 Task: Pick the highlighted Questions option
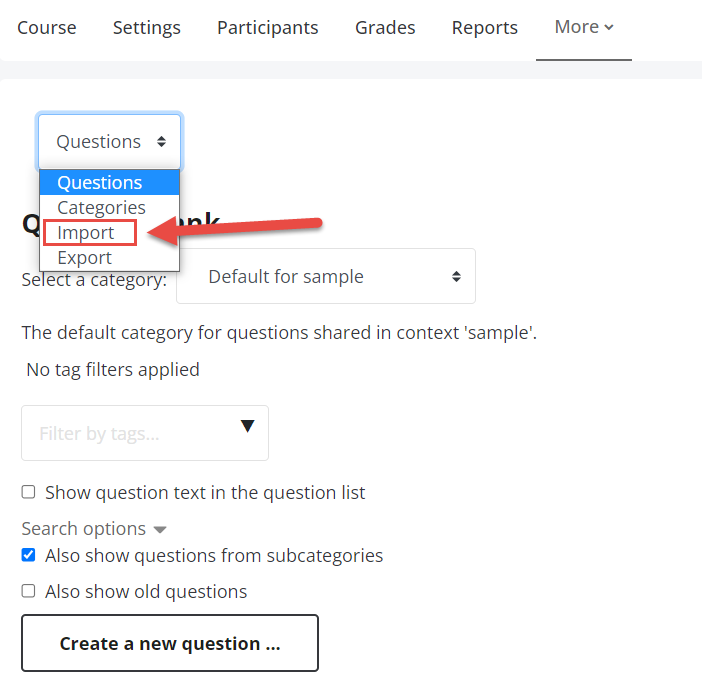click(110, 183)
